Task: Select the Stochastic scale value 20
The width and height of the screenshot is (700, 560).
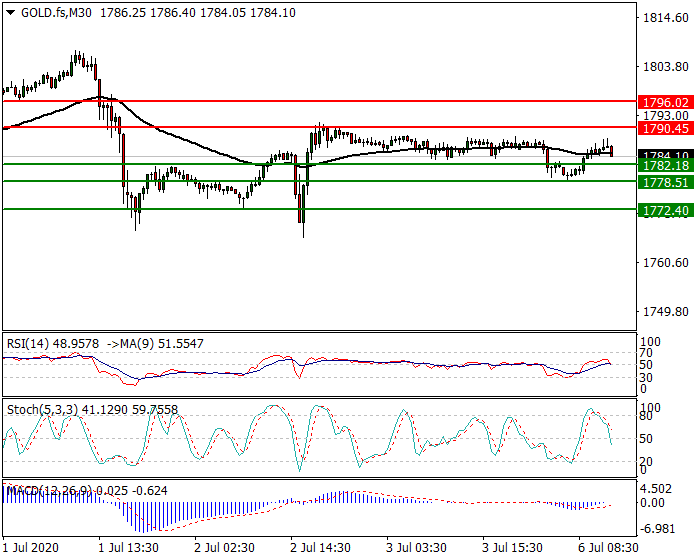Action: coord(646,461)
